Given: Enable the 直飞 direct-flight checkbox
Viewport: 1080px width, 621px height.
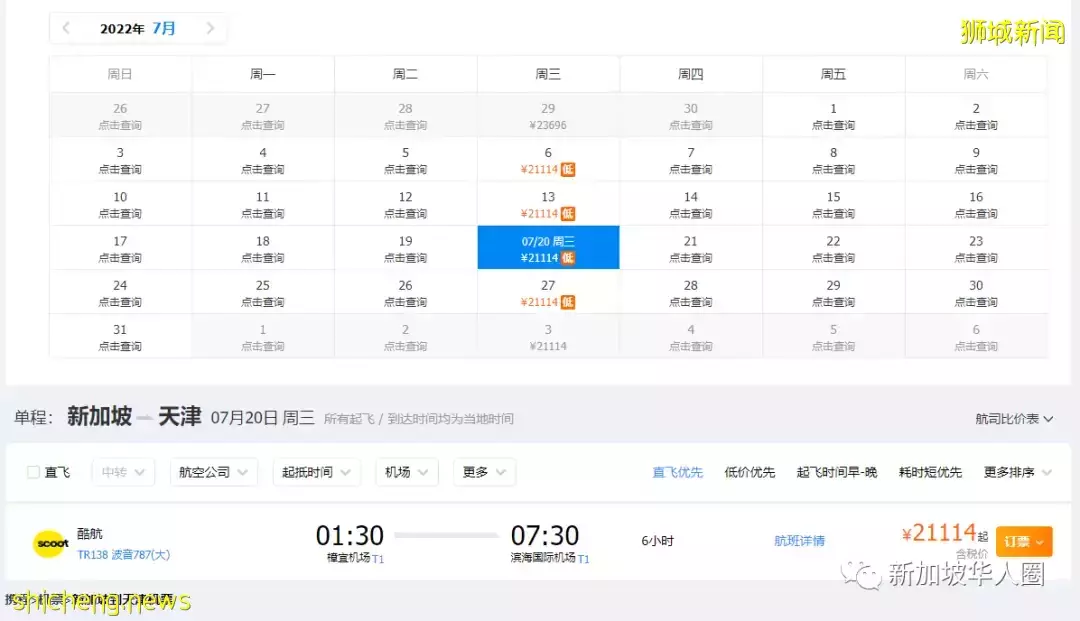Looking at the screenshot, I should [x=35, y=472].
